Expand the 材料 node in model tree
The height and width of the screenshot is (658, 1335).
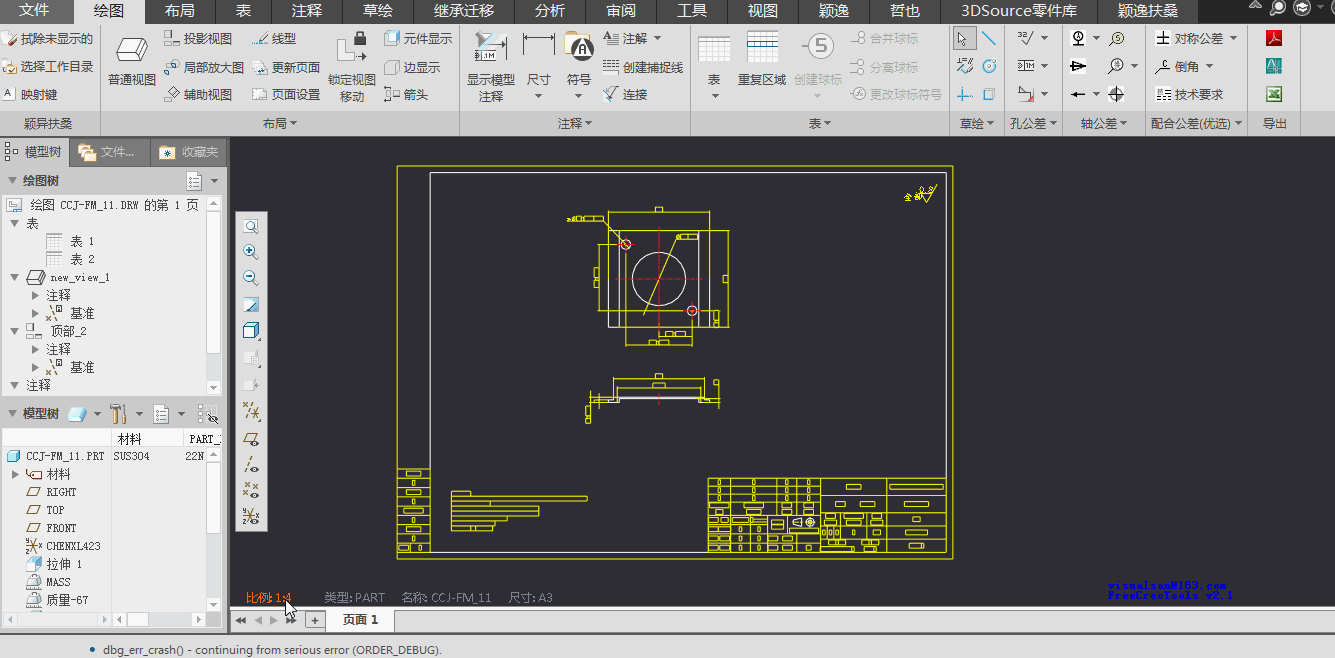pos(15,474)
